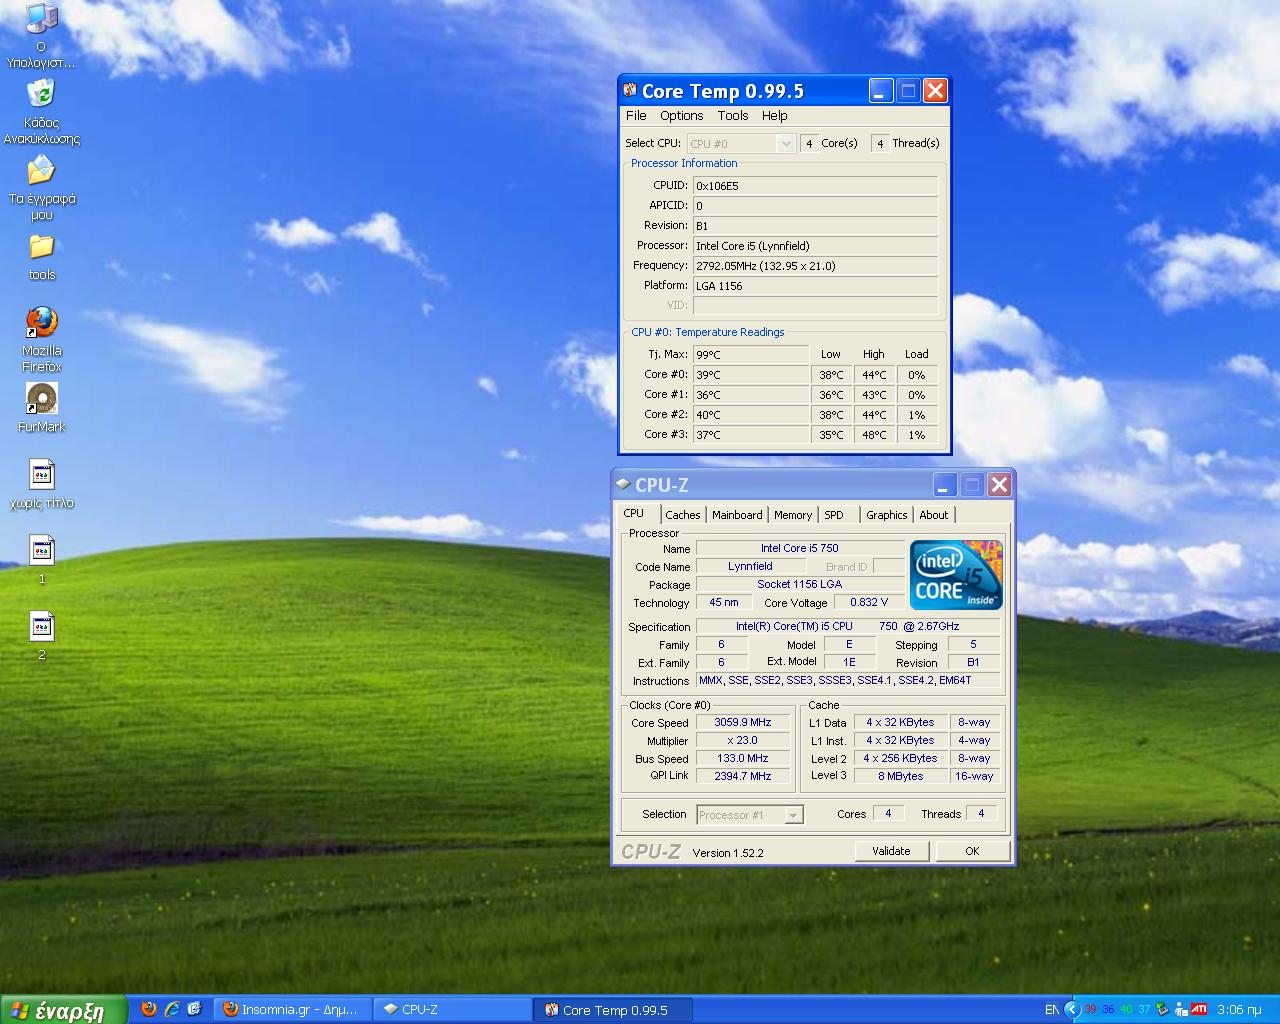Open the Processor #1 selection dropdown
1280x1024 pixels.
pyautogui.click(x=750, y=815)
